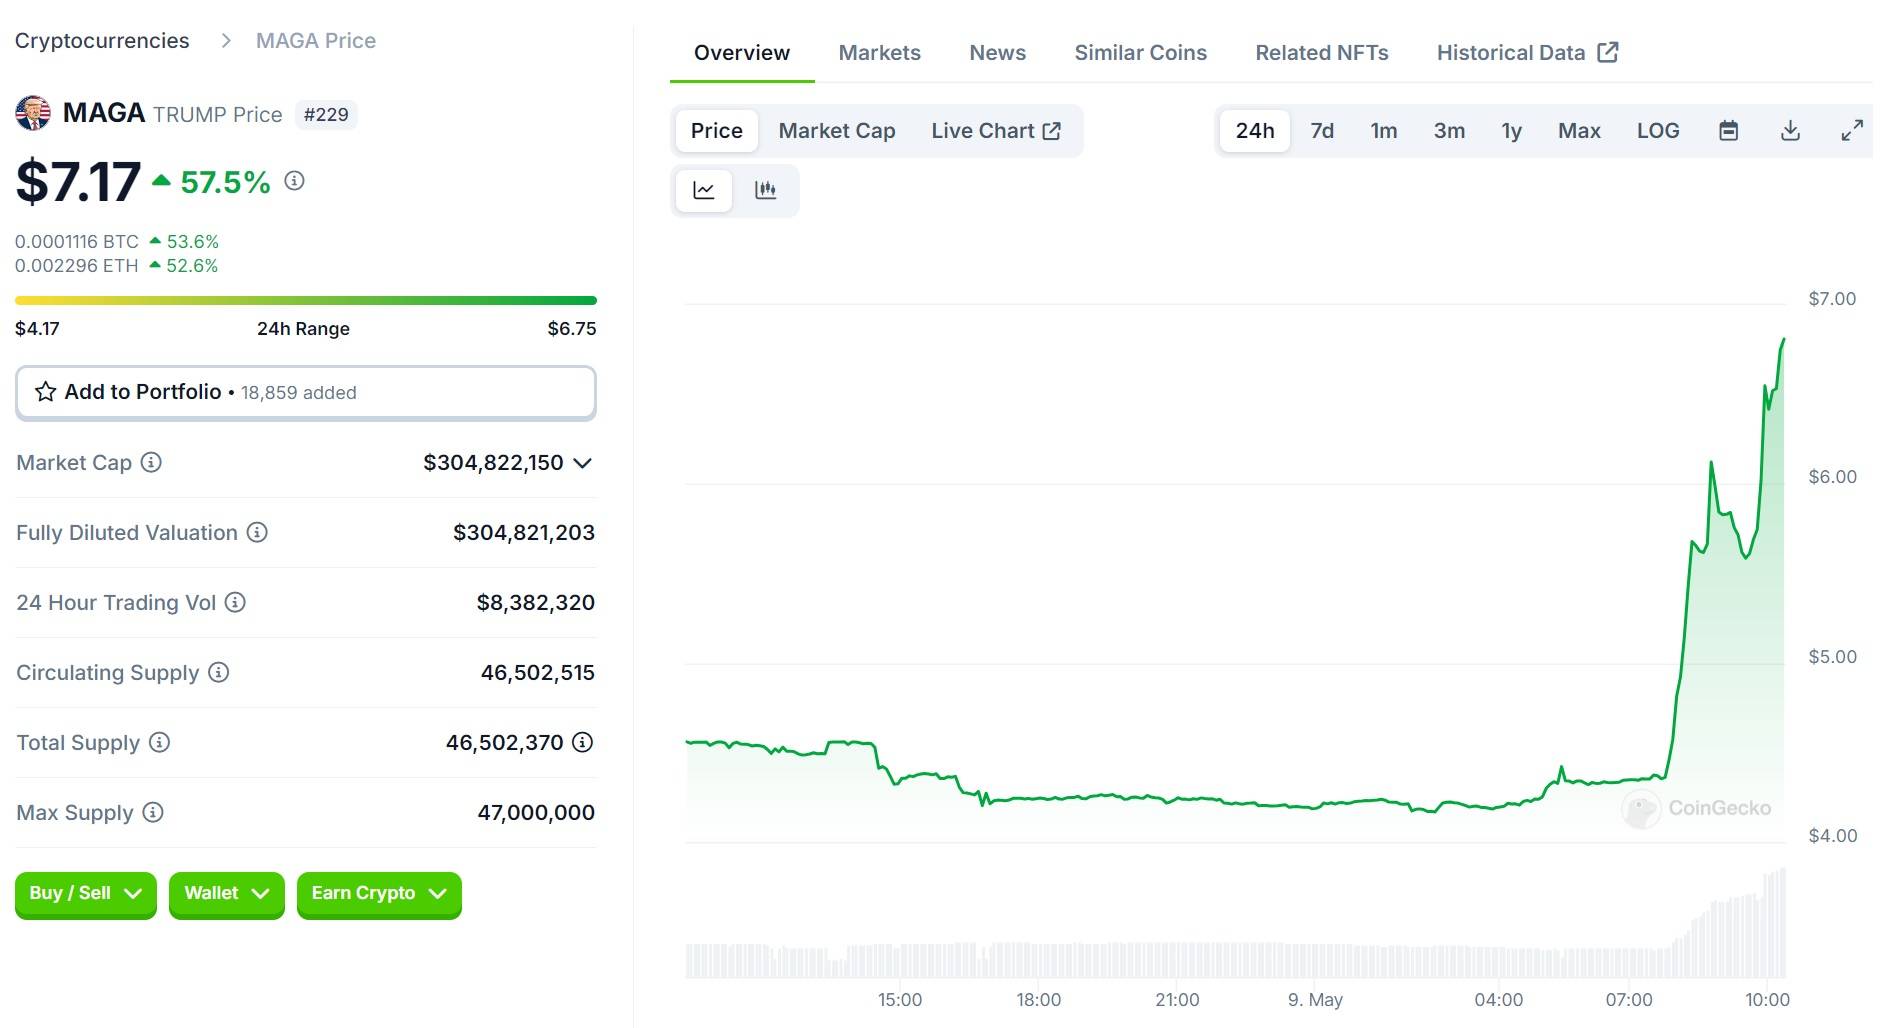
Task: Switch chart to Market Cap
Action: (x=837, y=131)
